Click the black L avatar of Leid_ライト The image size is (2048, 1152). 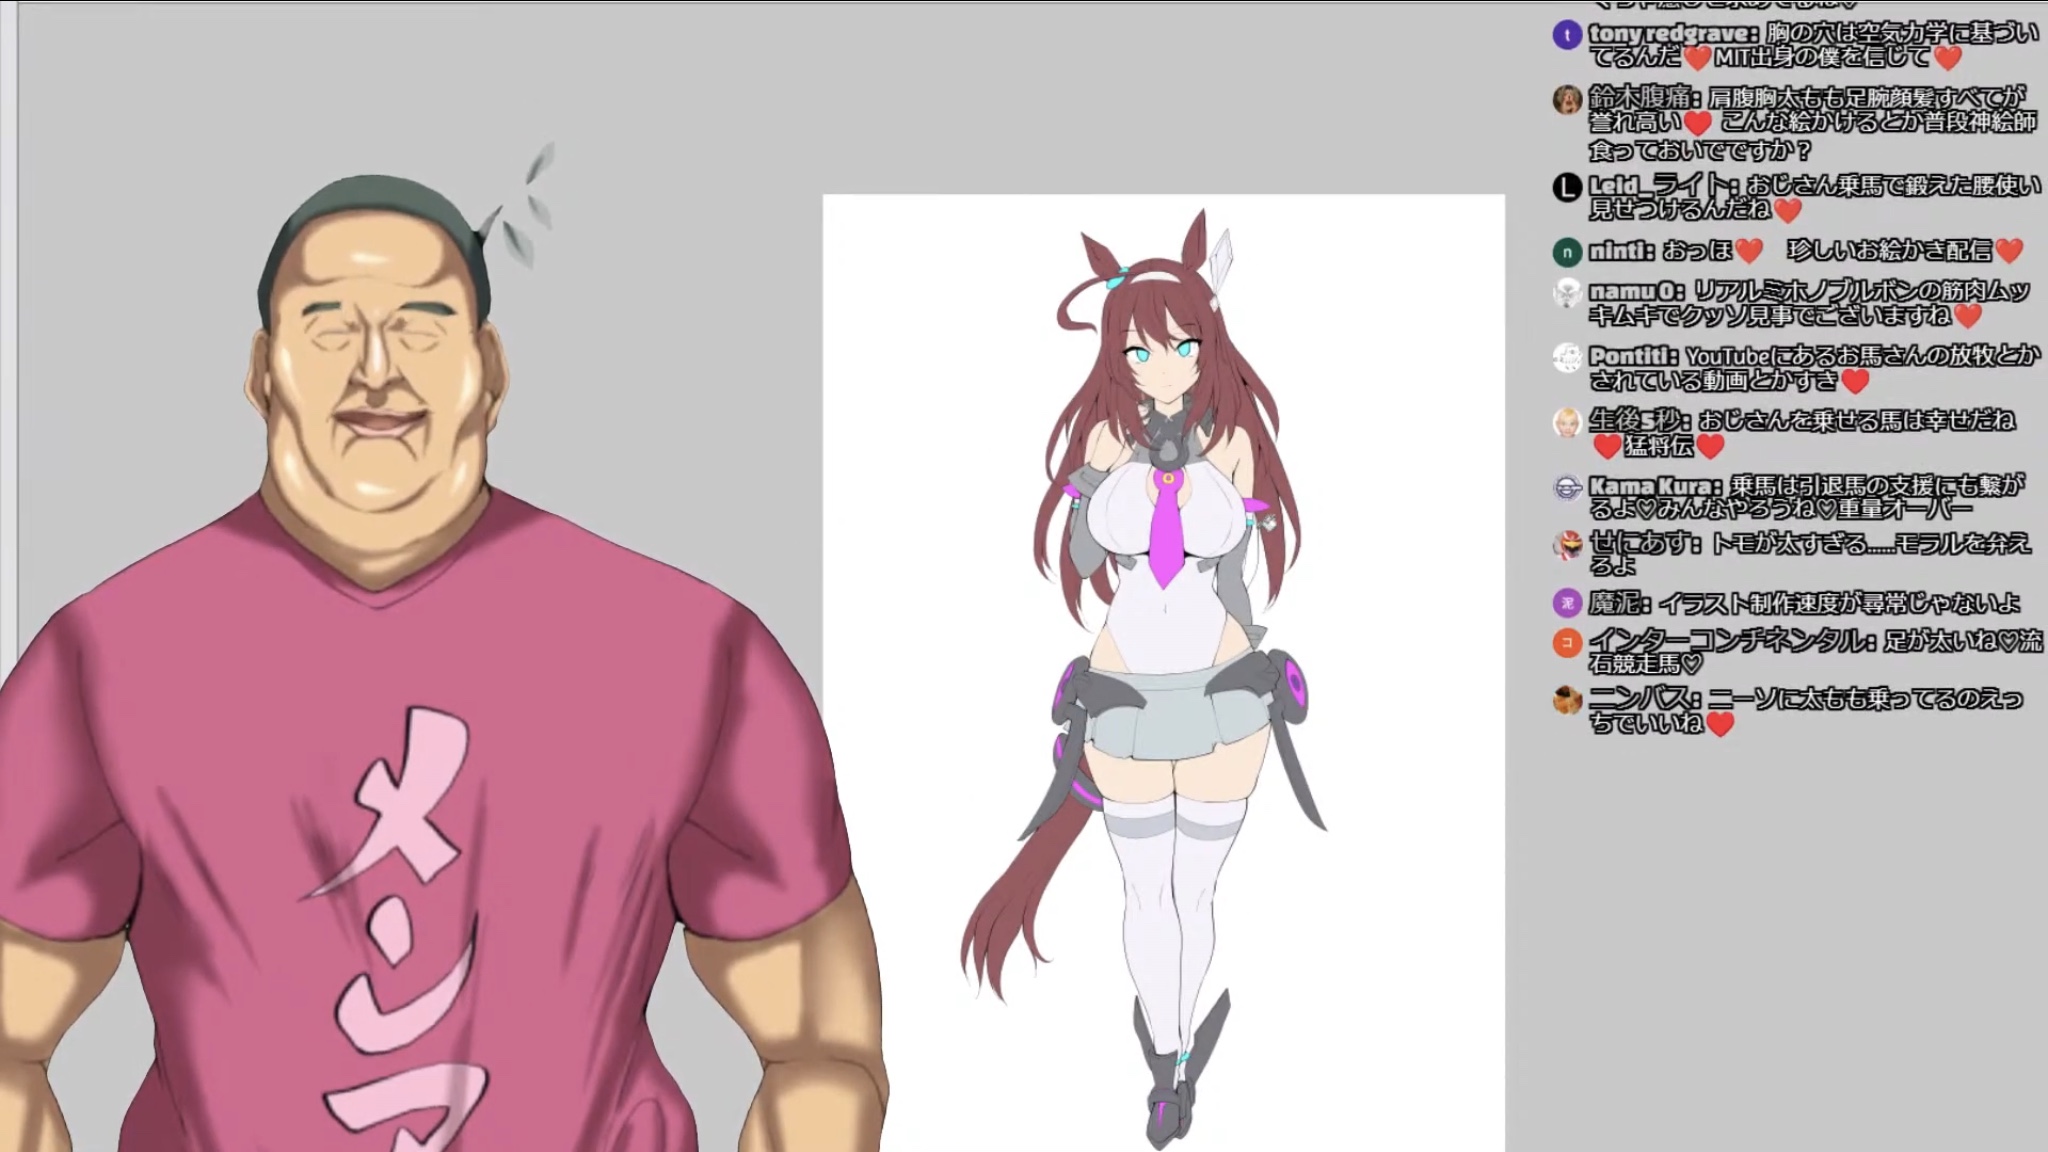[x=1567, y=187]
